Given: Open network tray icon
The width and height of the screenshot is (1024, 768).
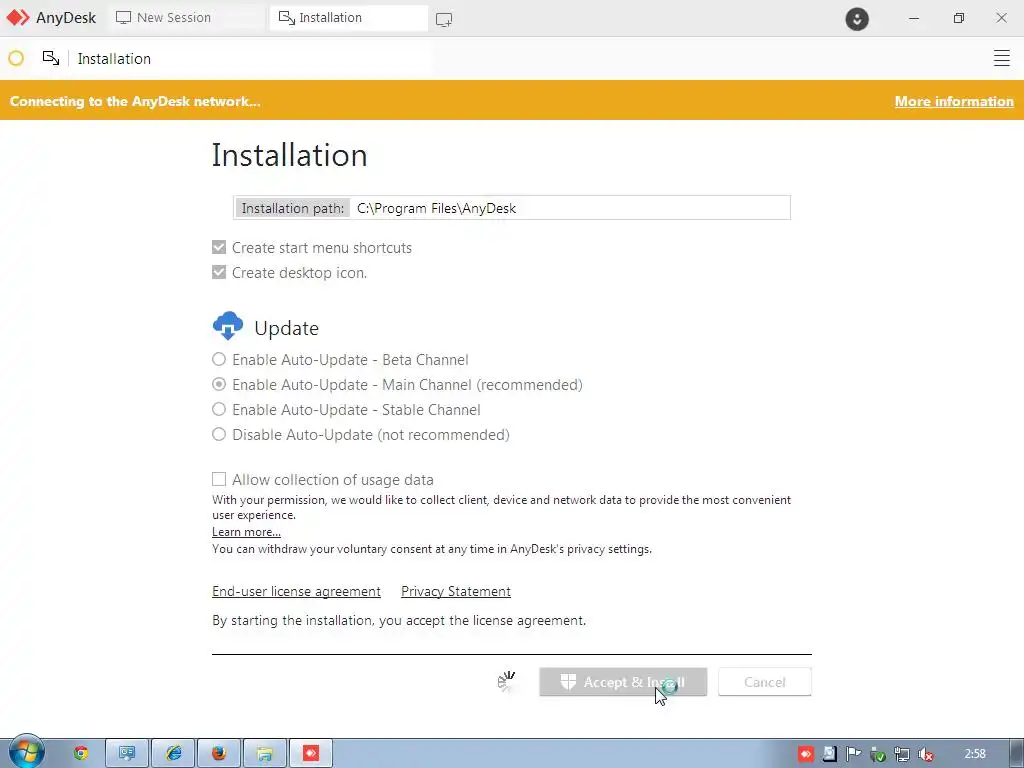Looking at the screenshot, I should [902, 754].
